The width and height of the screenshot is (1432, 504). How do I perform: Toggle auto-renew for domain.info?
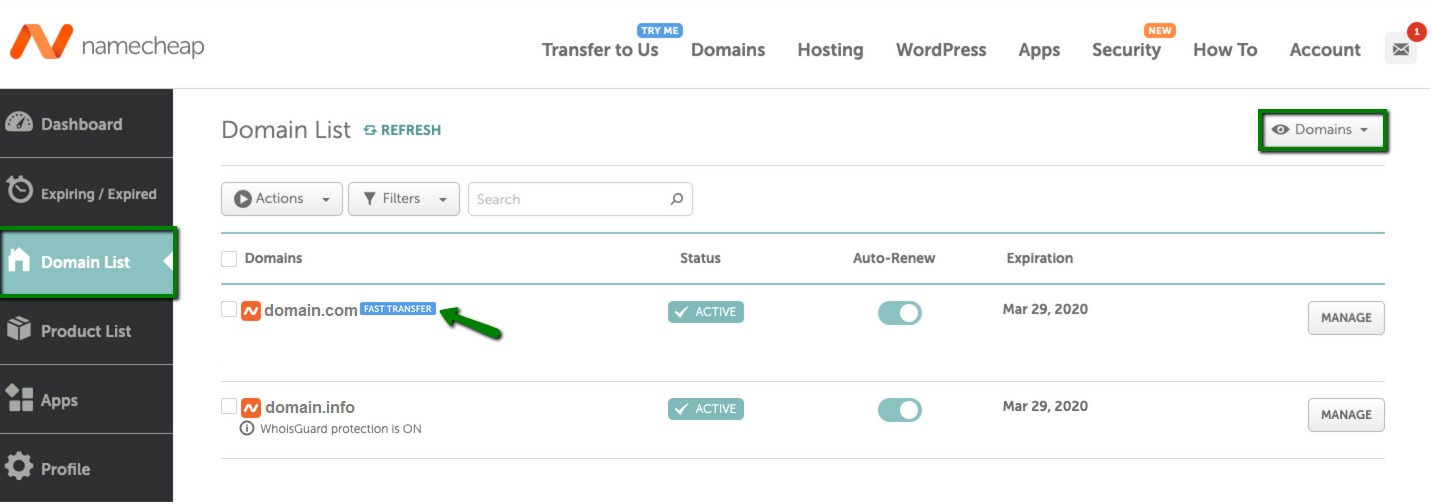(x=900, y=409)
